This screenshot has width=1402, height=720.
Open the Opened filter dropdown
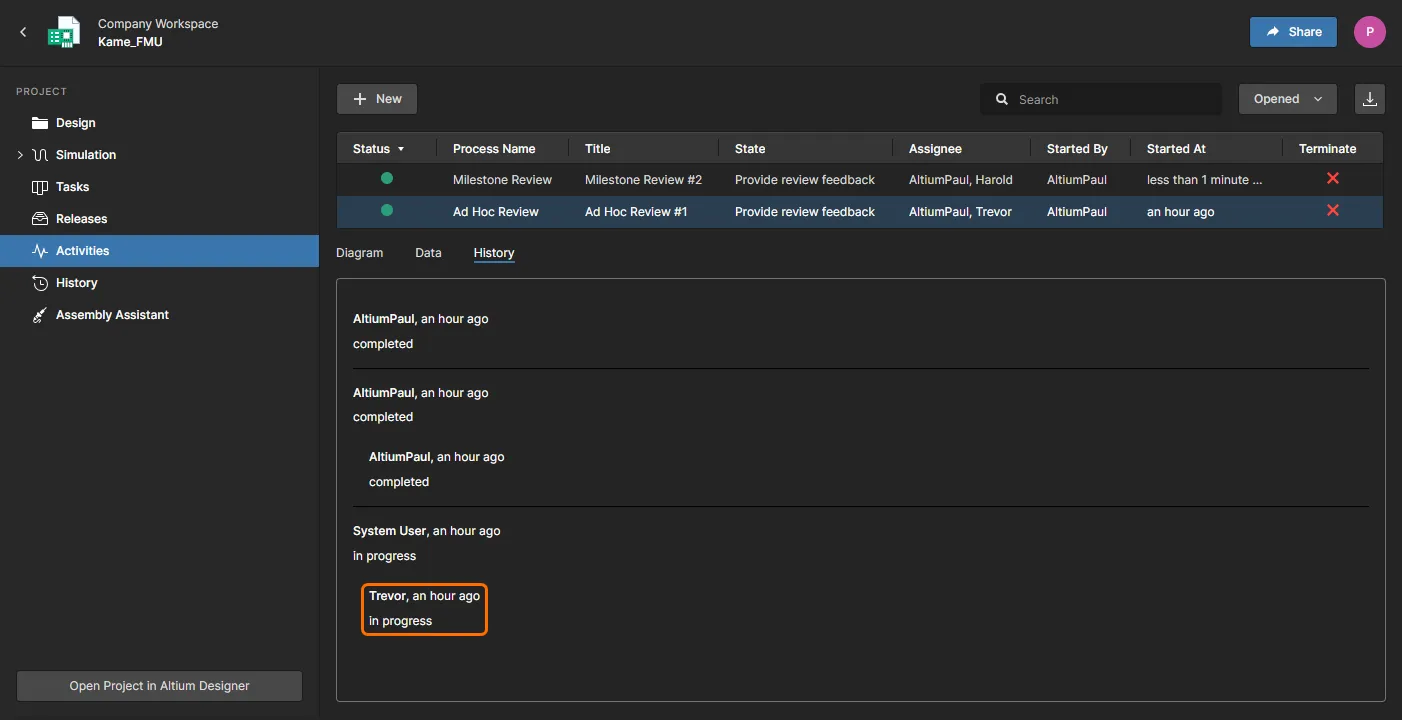1287,99
